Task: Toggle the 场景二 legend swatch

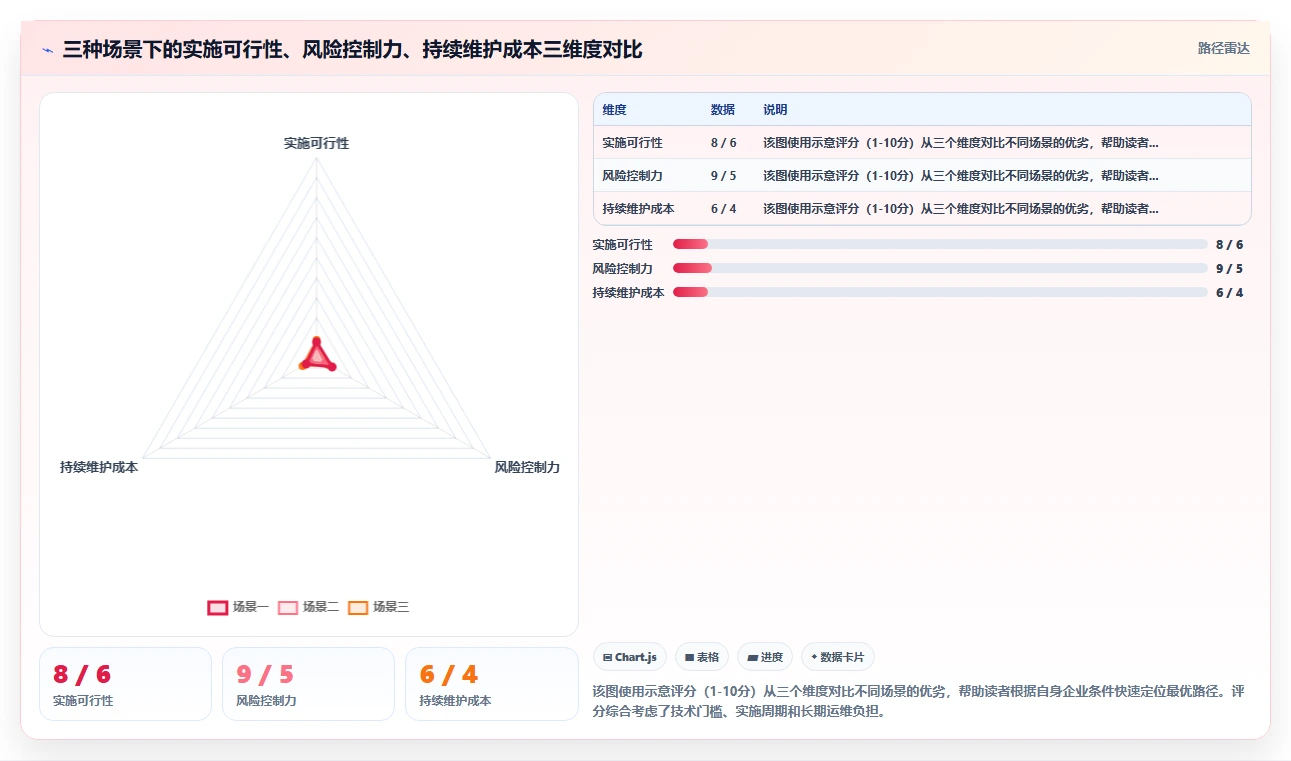Action: tap(287, 607)
